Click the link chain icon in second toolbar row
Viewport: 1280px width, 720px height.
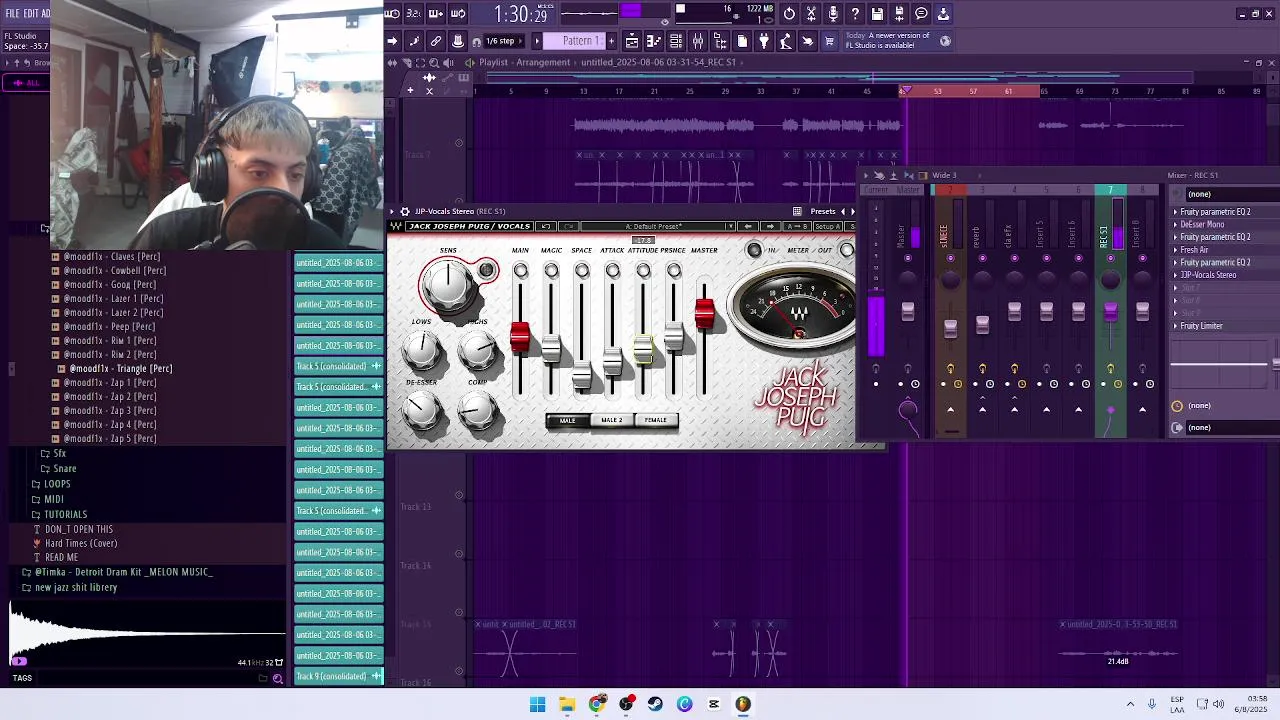(x=436, y=41)
